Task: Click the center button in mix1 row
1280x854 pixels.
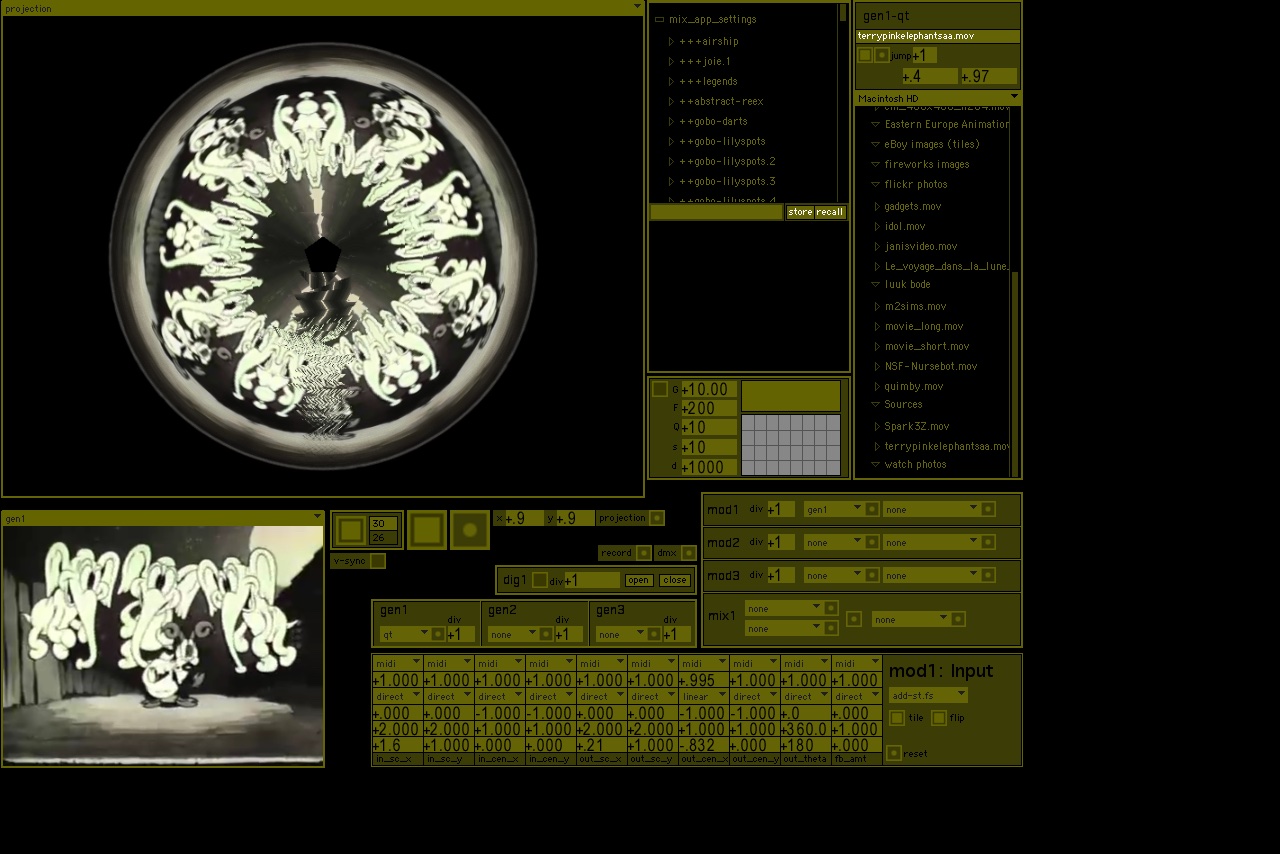Action: tap(853, 619)
